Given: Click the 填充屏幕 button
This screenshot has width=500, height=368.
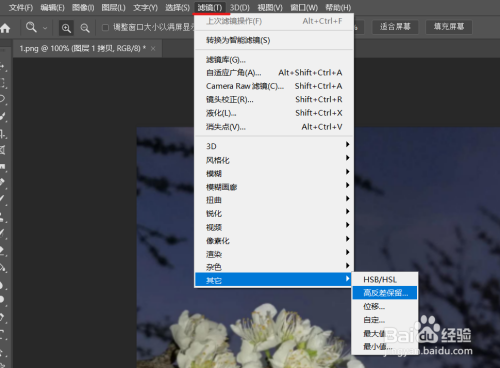Looking at the screenshot, I should click(x=449, y=27).
